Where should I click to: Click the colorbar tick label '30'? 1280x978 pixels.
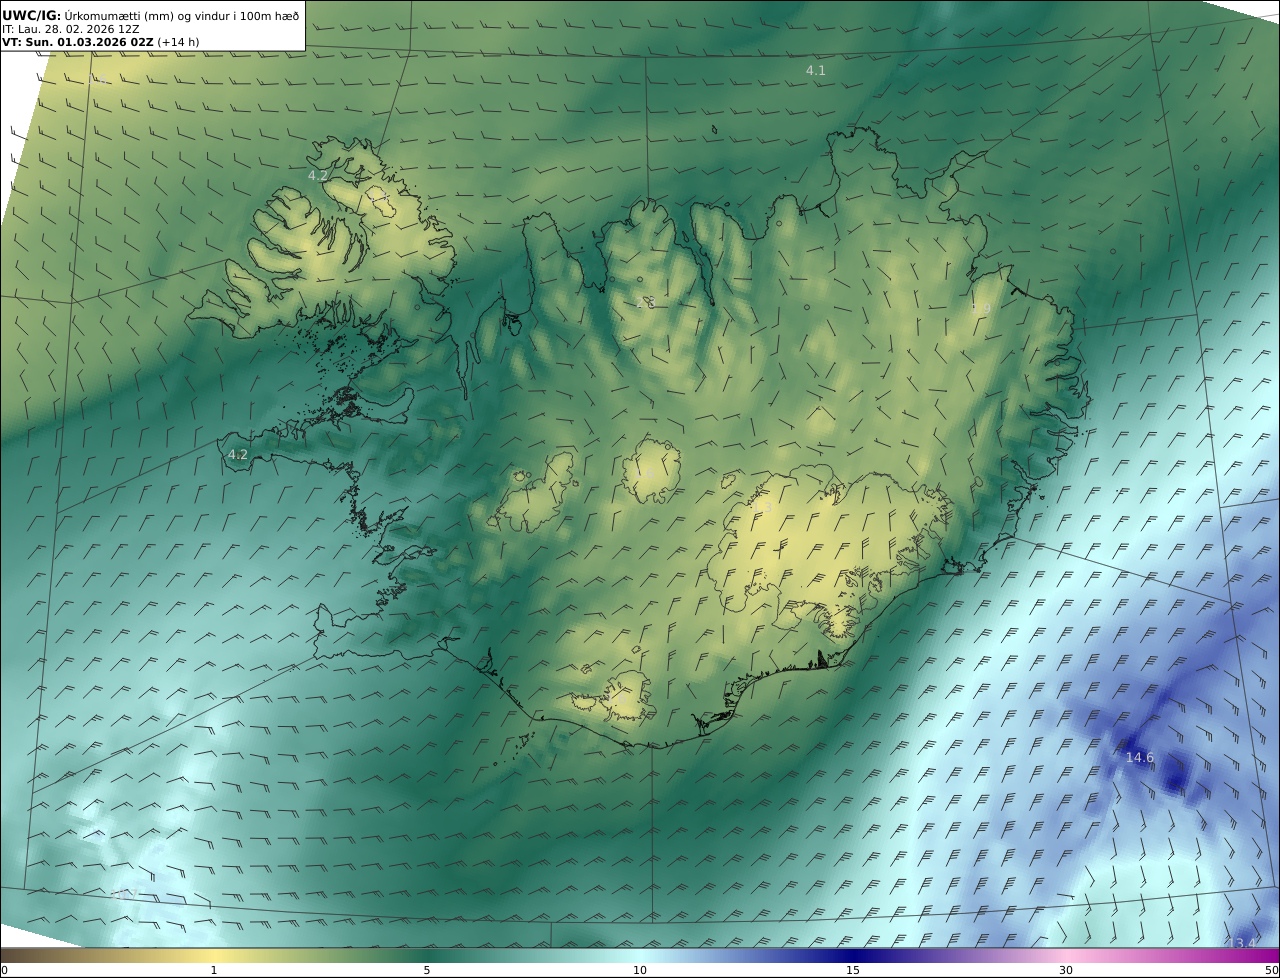click(1066, 970)
